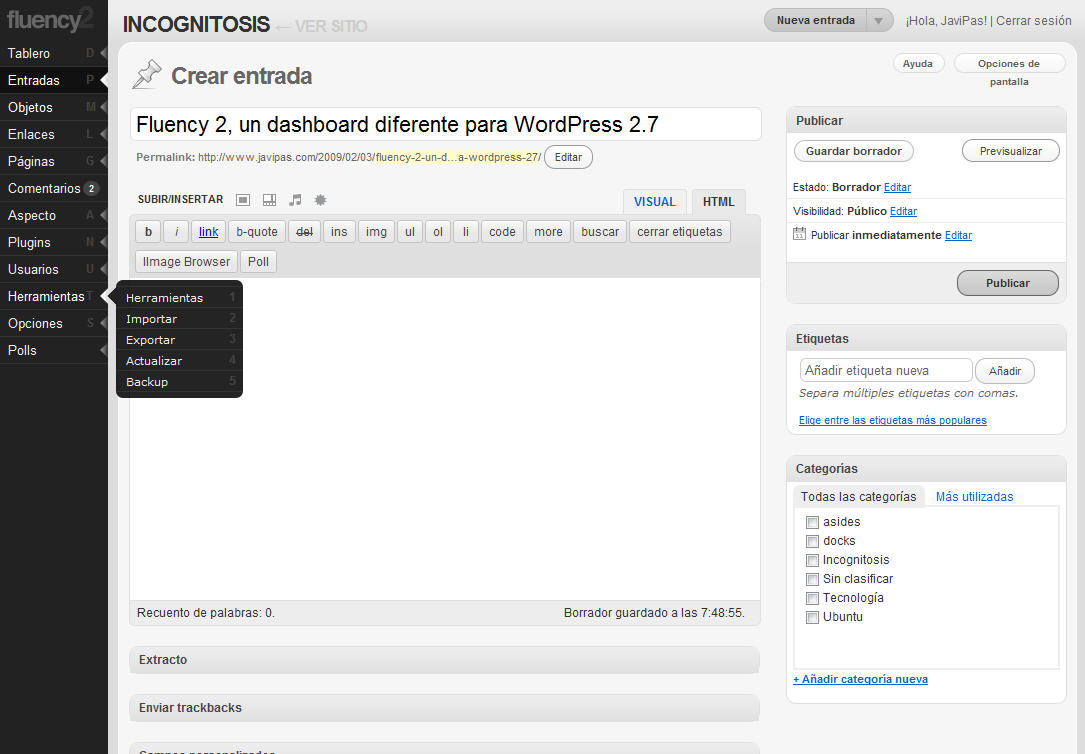This screenshot has width=1085, height=754.
Task: Open the Ayuda button
Action: [918, 64]
